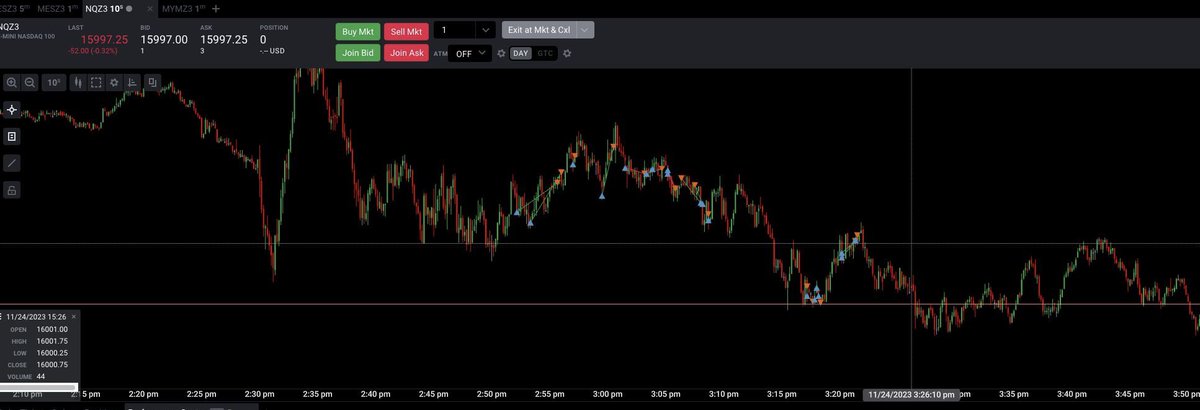Switch to the partially visible ESZ3 5m tab
Viewport: 1200px width, 410px height.
(13, 7)
